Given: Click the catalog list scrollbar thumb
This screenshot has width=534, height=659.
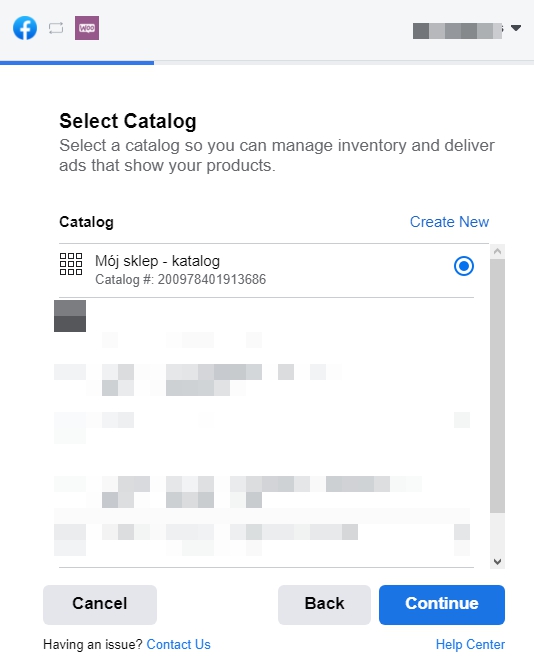Looking at the screenshot, I should (497, 386).
